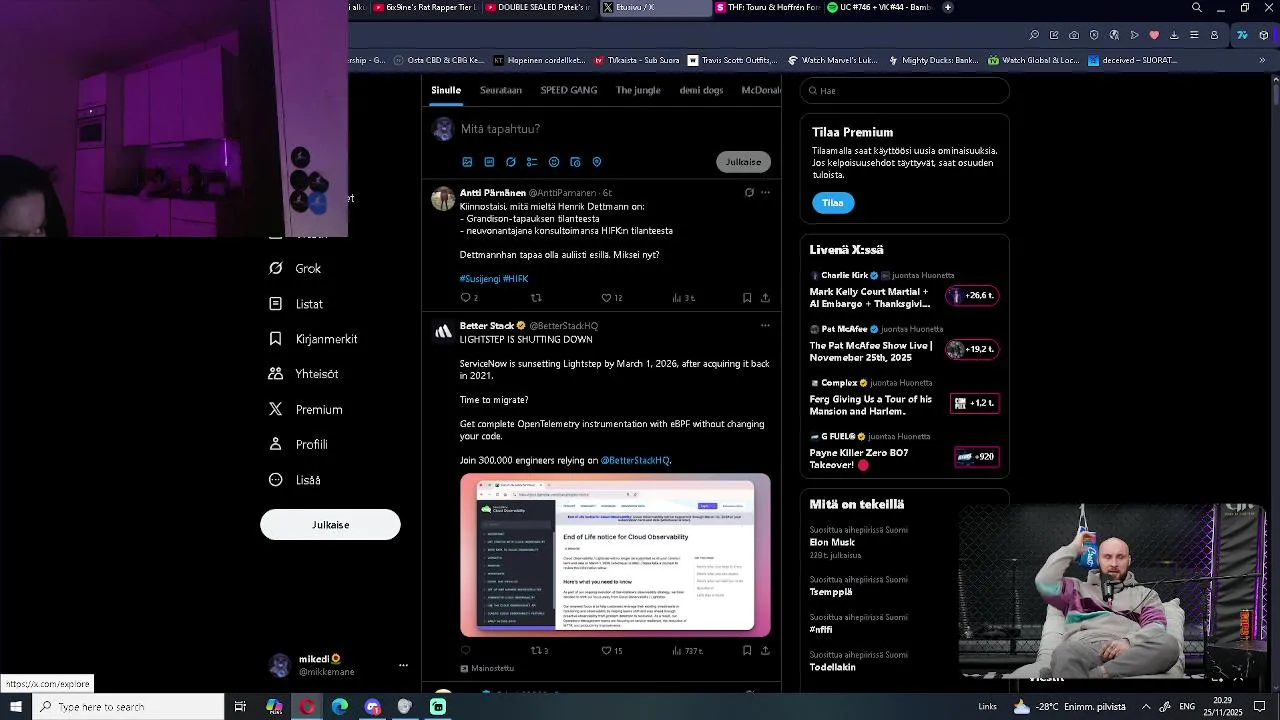Select the demi dogs tab

(701, 90)
